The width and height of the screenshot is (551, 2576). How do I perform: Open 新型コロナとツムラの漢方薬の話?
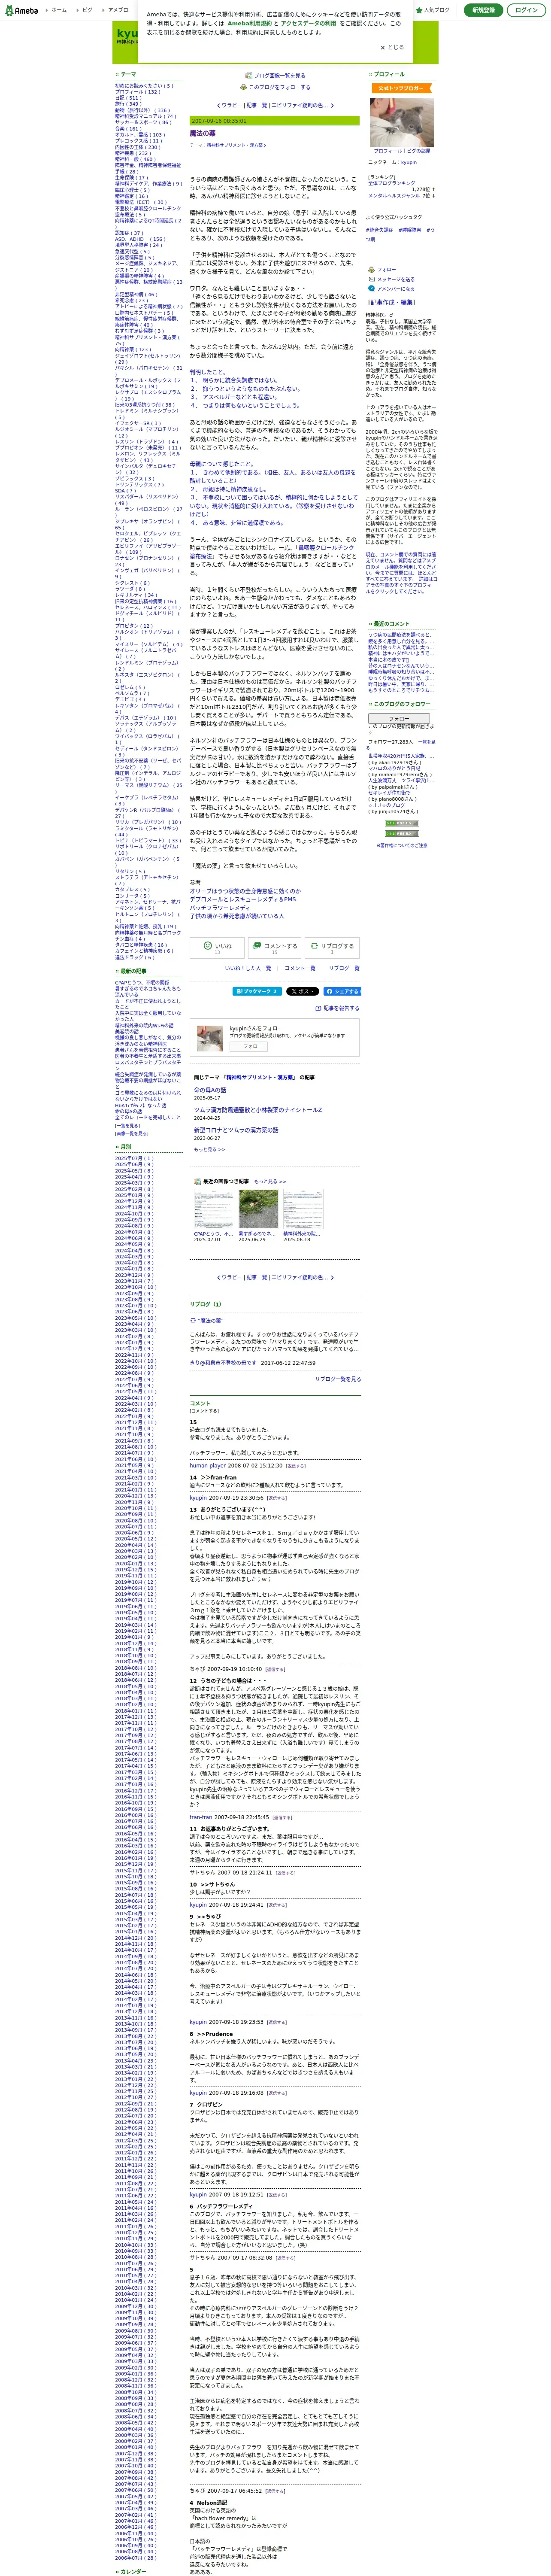[x=236, y=1130]
